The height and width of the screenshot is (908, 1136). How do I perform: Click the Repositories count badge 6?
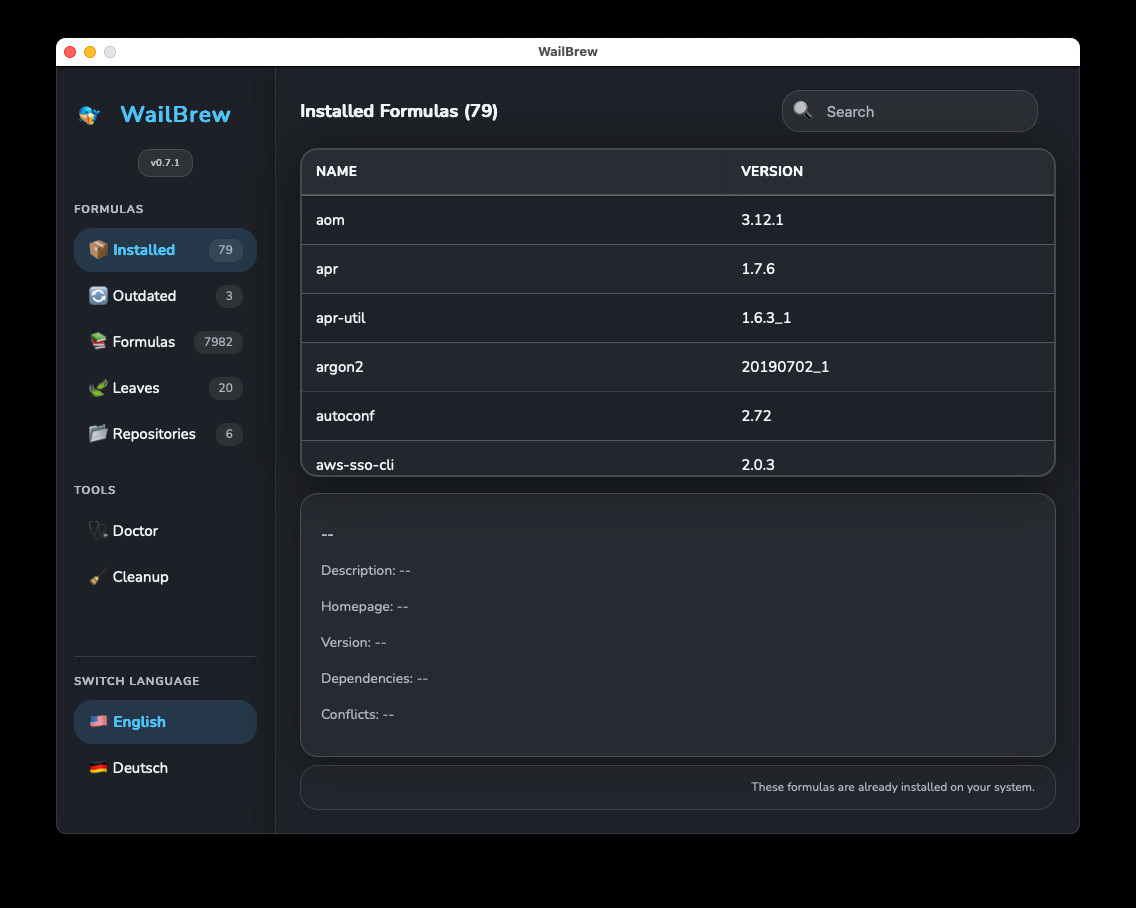(x=229, y=434)
